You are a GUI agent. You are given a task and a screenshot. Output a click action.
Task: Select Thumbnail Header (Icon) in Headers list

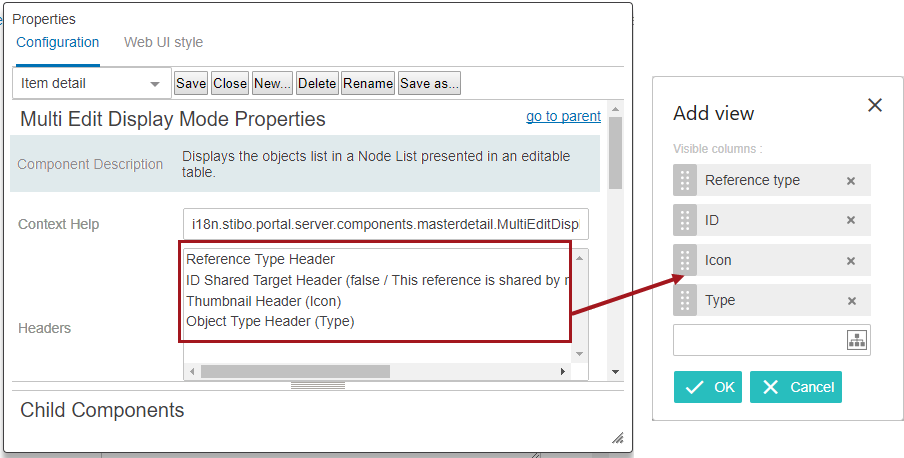[263, 301]
